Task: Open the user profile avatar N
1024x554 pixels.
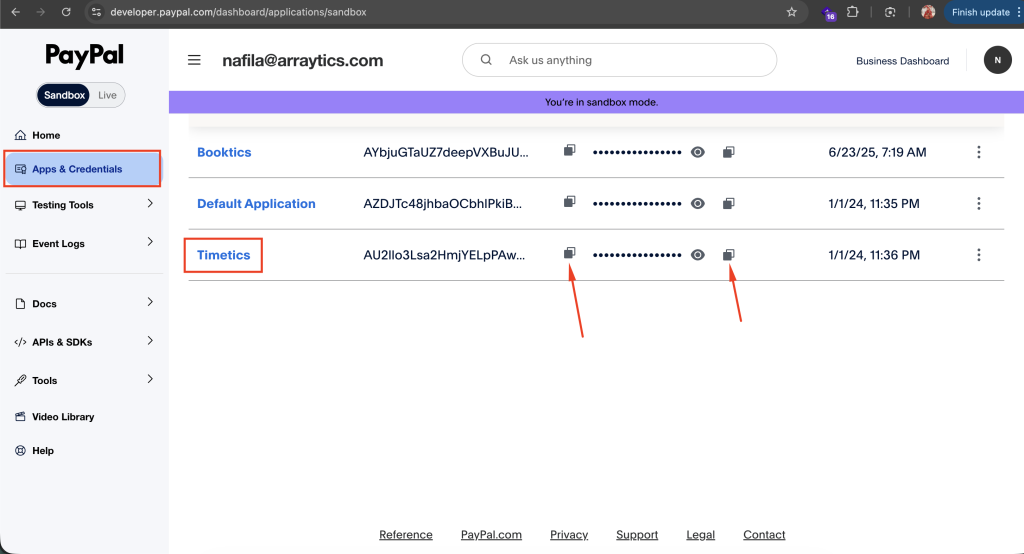Action: pos(997,60)
